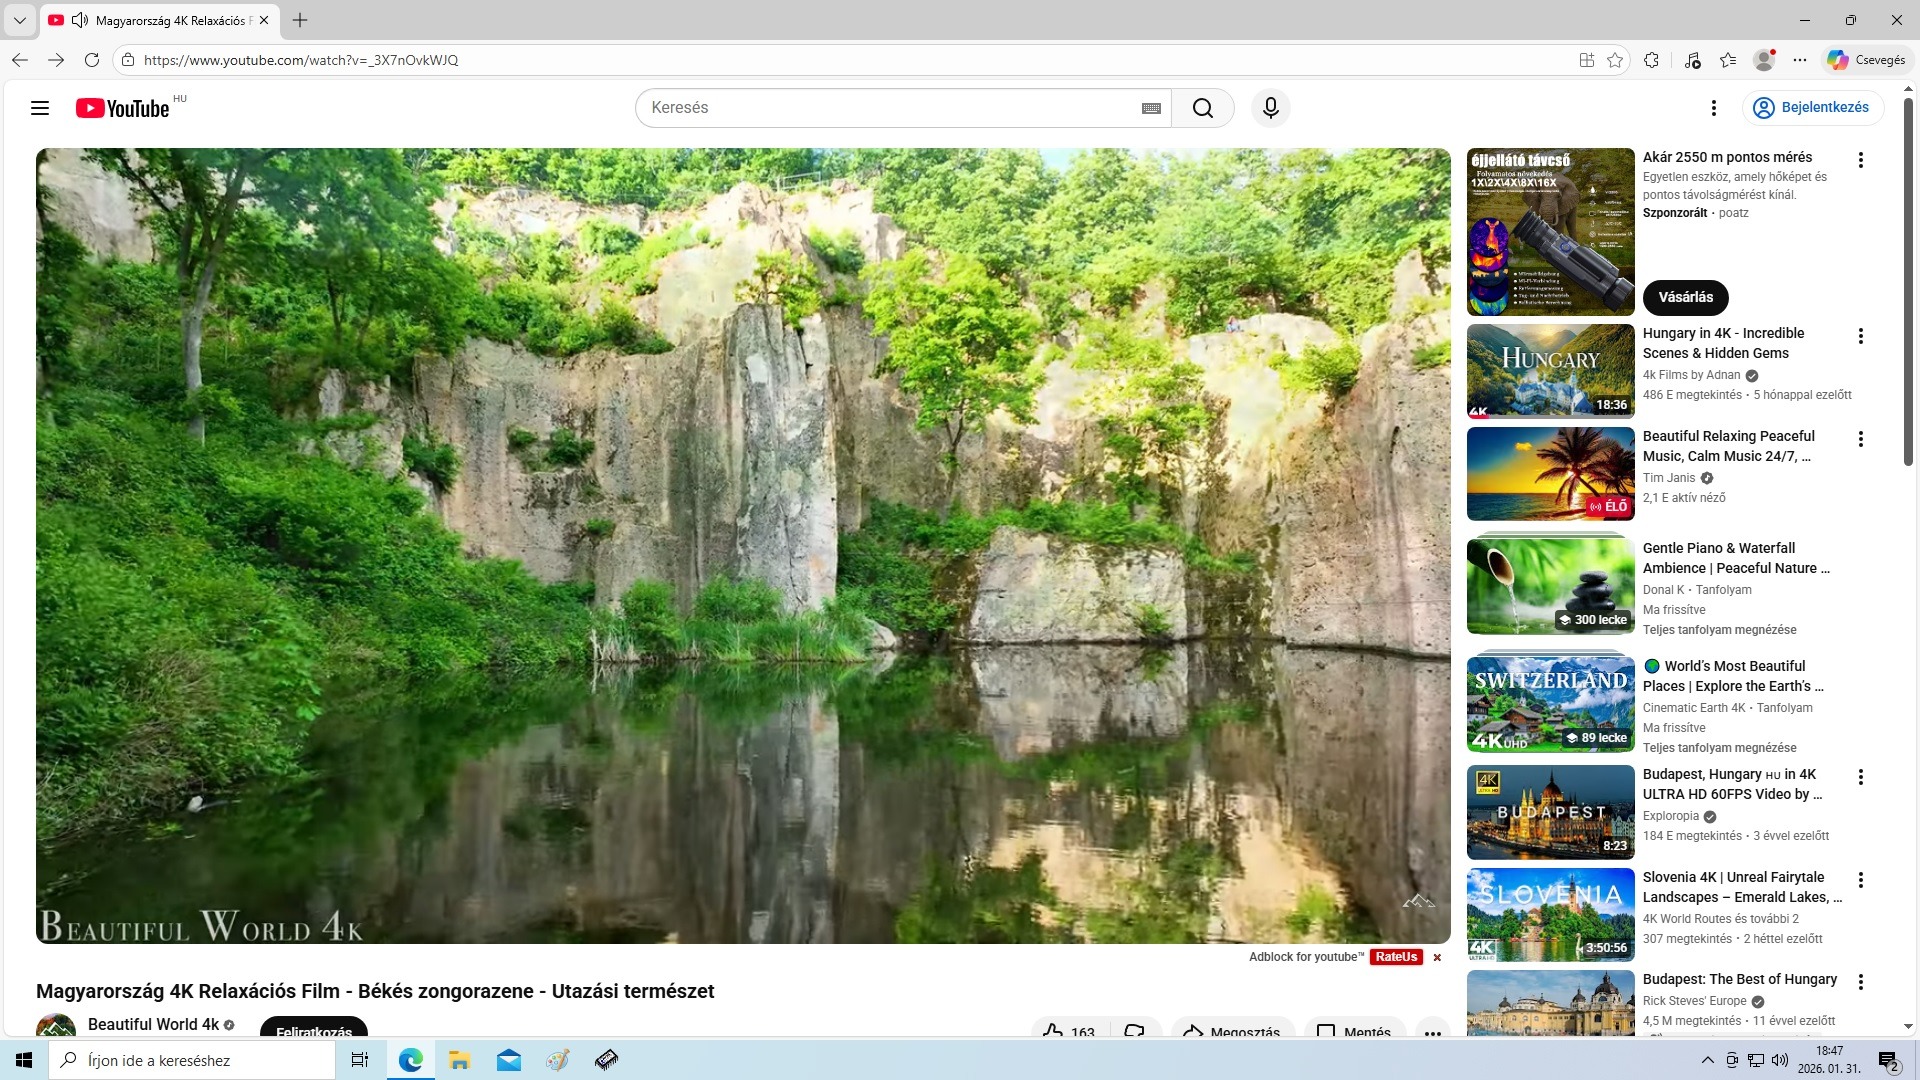Open options menu for Slovenia 4K video
The width and height of the screenshot is (1920, 1080).
pos(1861,880)
